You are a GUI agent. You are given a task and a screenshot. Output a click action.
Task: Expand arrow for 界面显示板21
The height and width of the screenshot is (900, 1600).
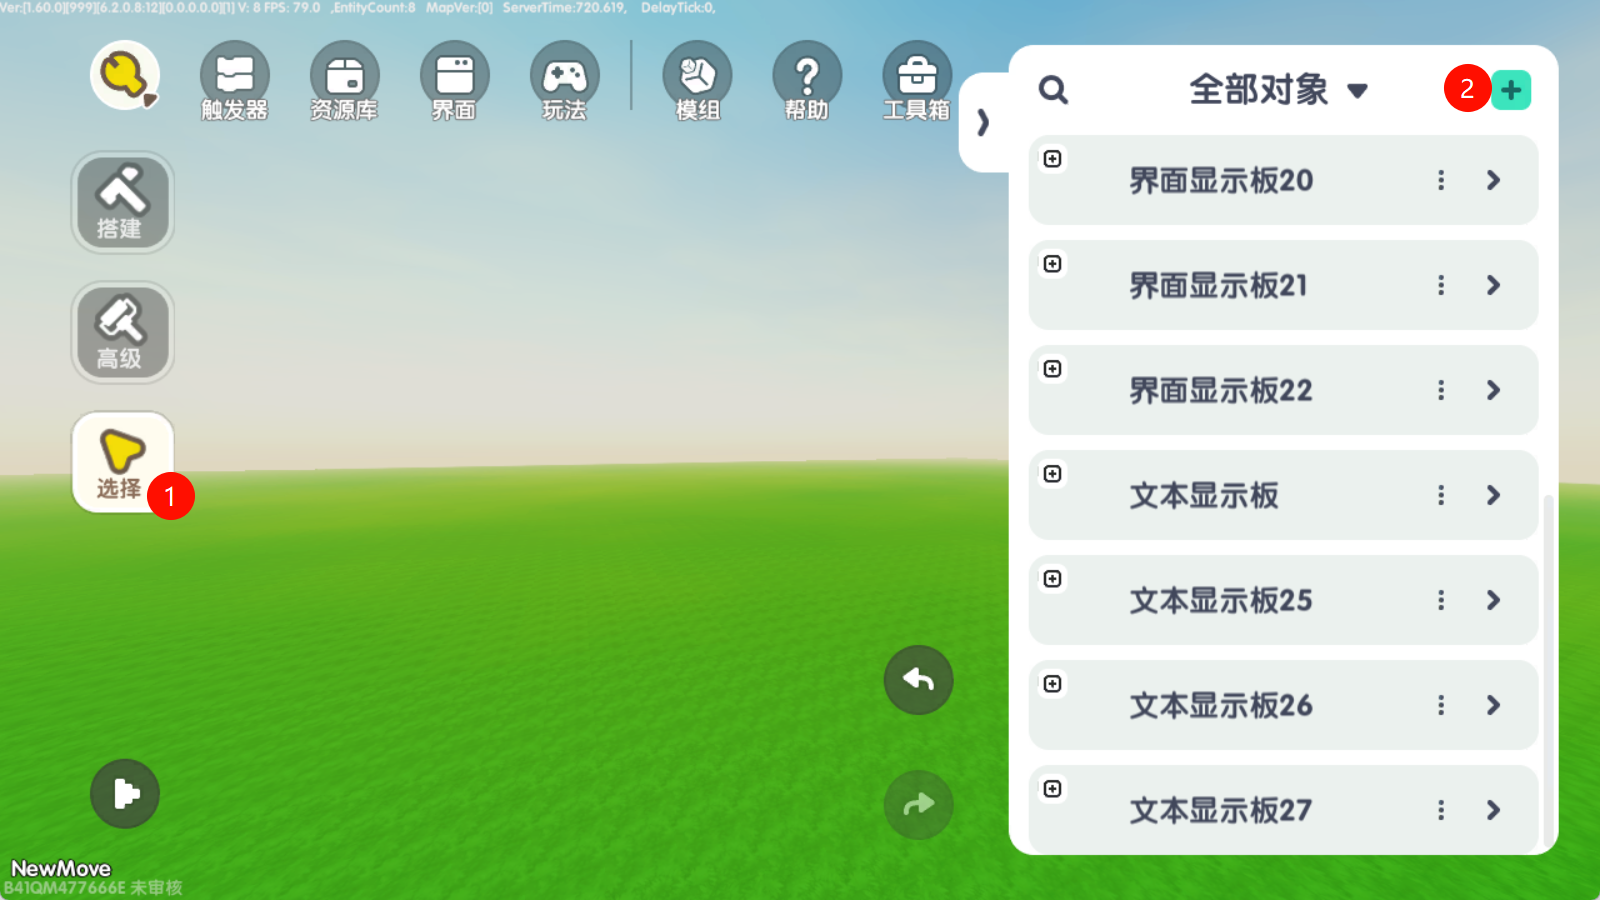tap(1493, 285)
